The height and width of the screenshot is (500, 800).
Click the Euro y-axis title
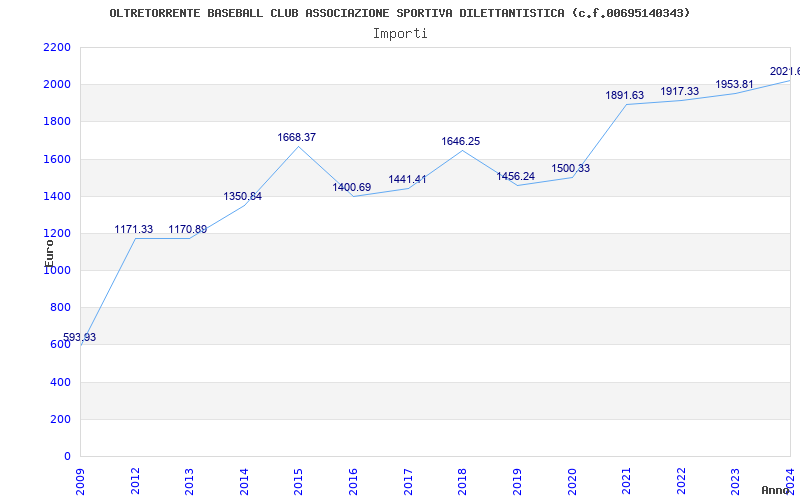tap(49, 253)
